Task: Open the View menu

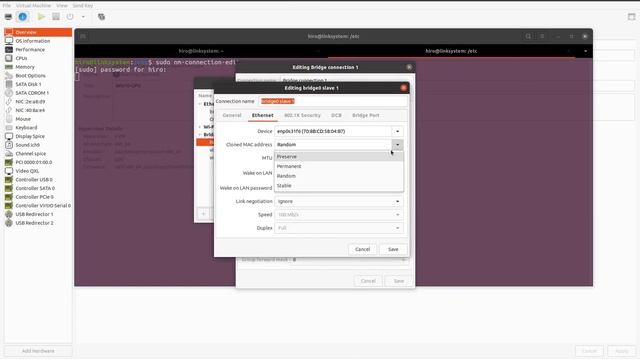Action: click(62, 6)
